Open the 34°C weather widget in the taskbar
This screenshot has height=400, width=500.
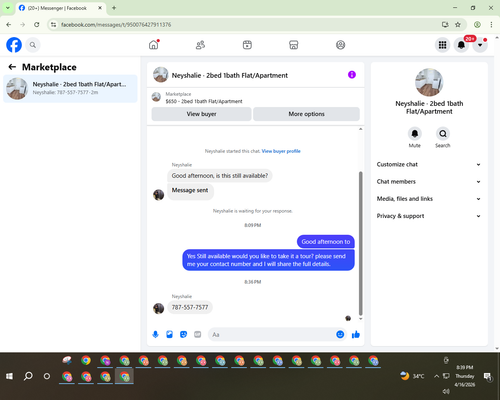[412, 376]
